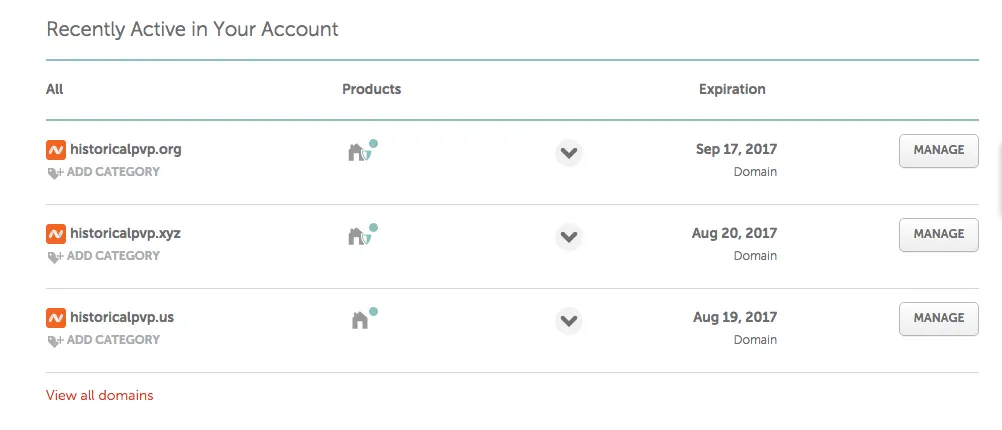Open the View all domains link

(x=100, y=395)
